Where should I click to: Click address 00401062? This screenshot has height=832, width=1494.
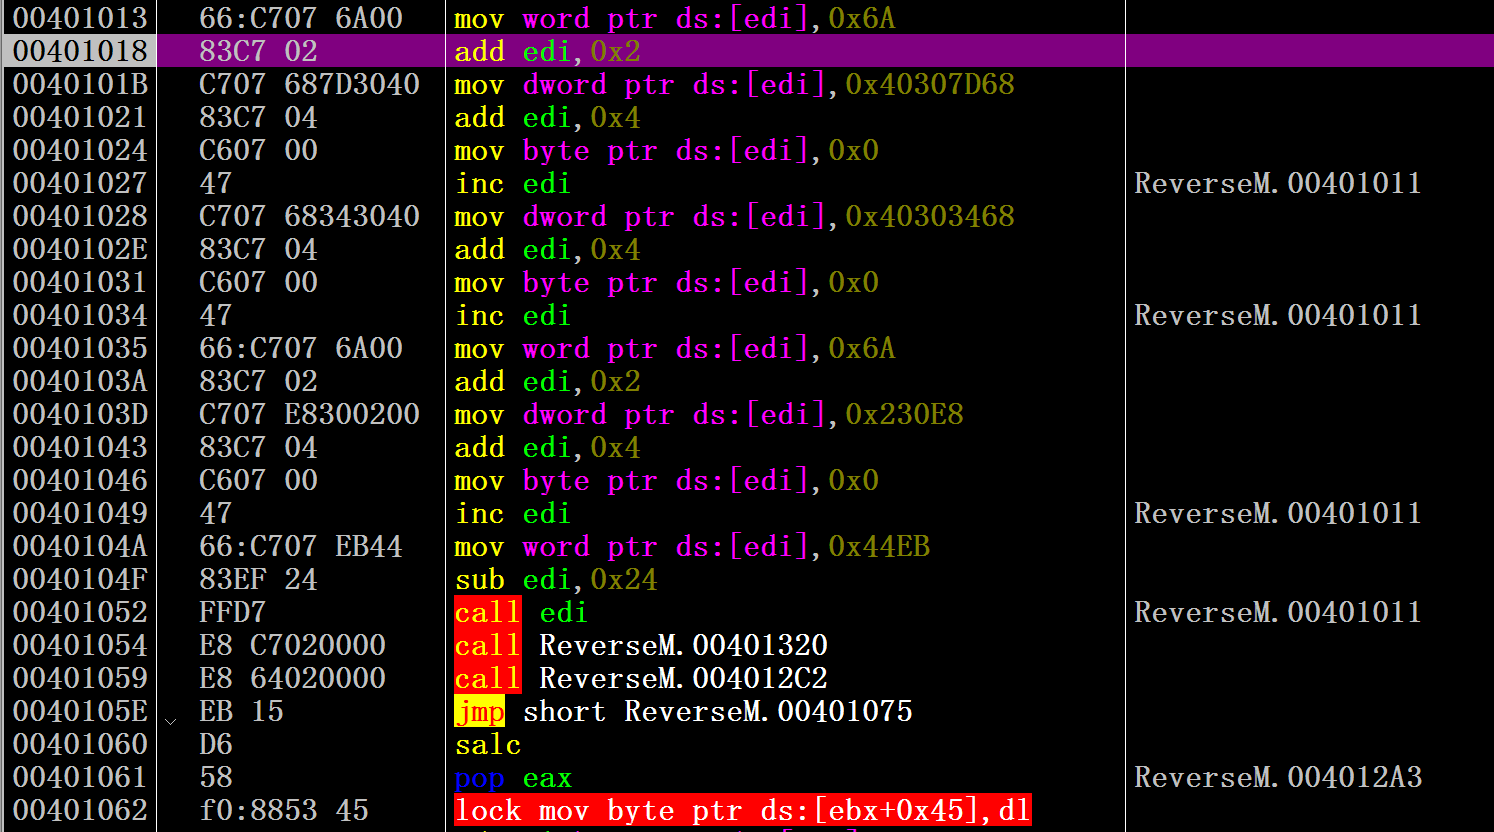[80, 810]
